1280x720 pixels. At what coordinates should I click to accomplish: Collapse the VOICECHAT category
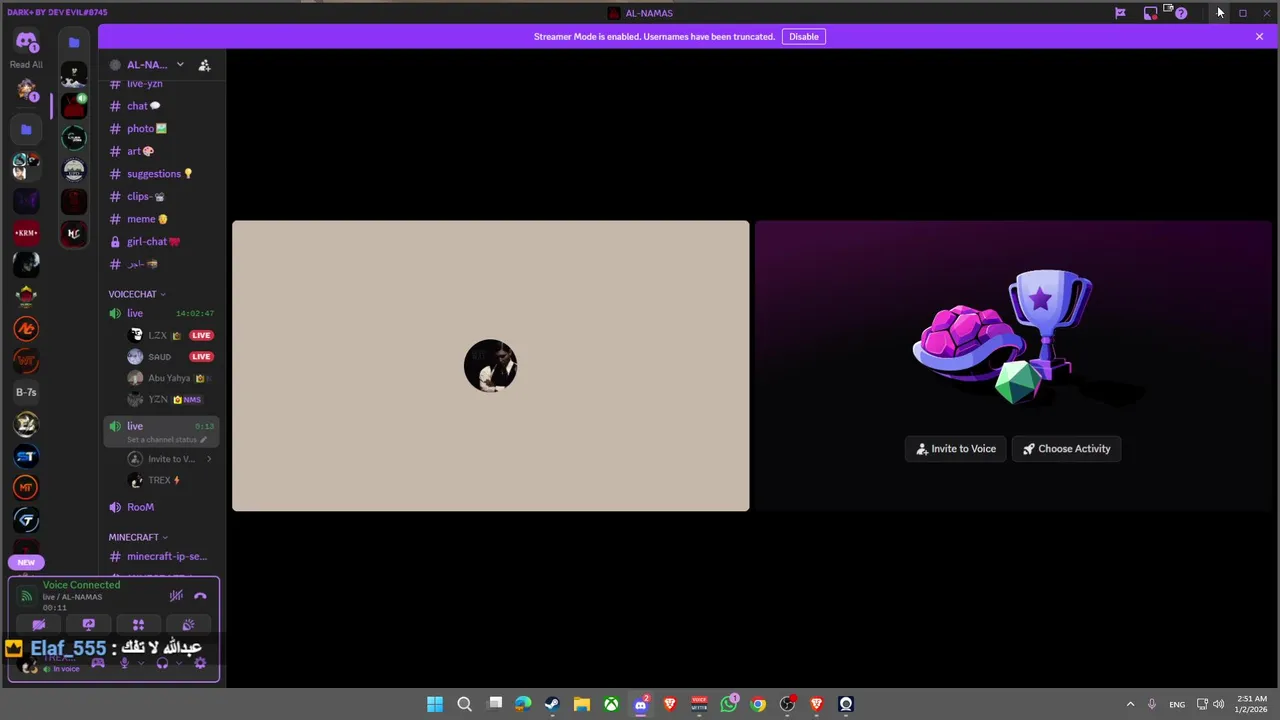click(137, 294)
